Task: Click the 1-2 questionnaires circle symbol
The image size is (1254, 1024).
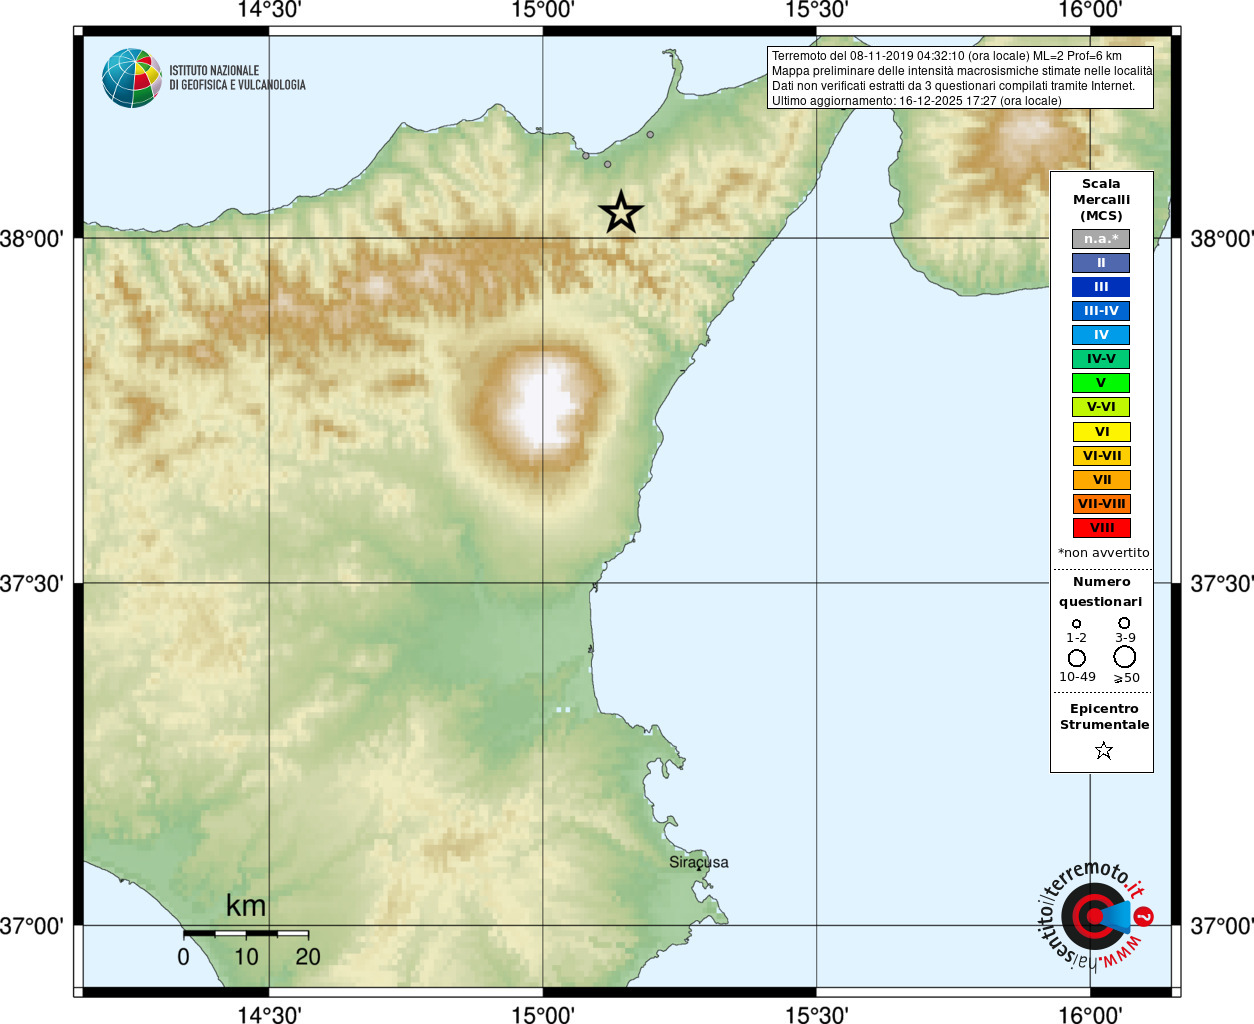Action: pyautogui.click(x=1077, y=624)
